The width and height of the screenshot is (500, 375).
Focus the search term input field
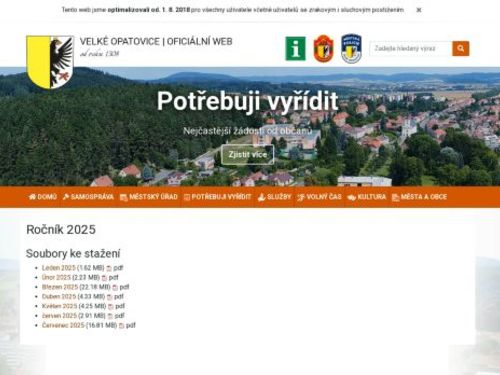(411, 49)
